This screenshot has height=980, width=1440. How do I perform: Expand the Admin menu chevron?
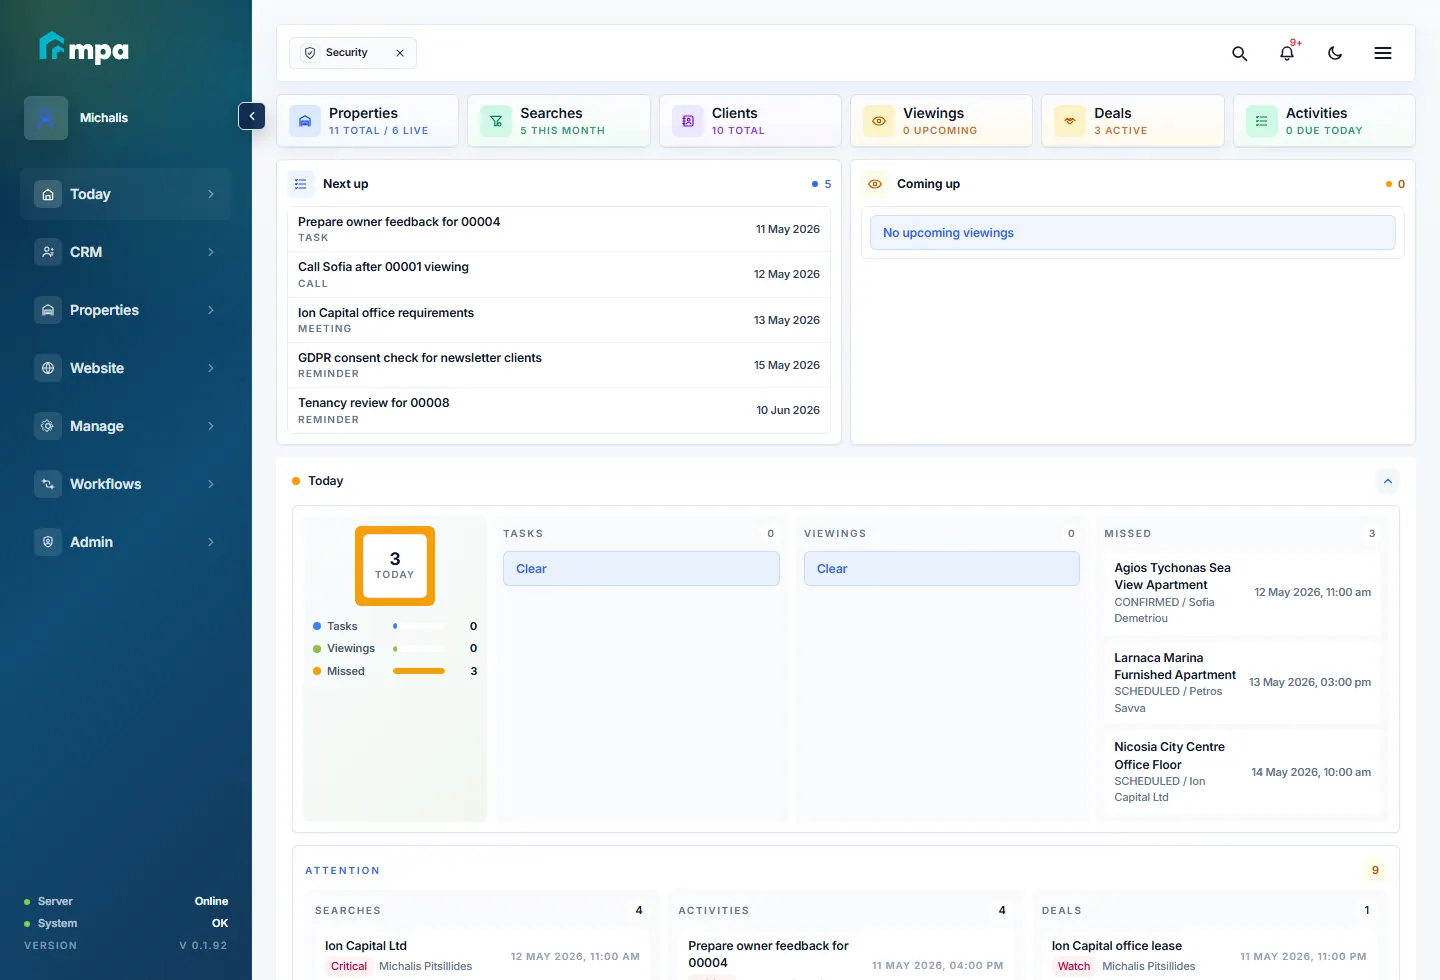[x=211, y=542]
